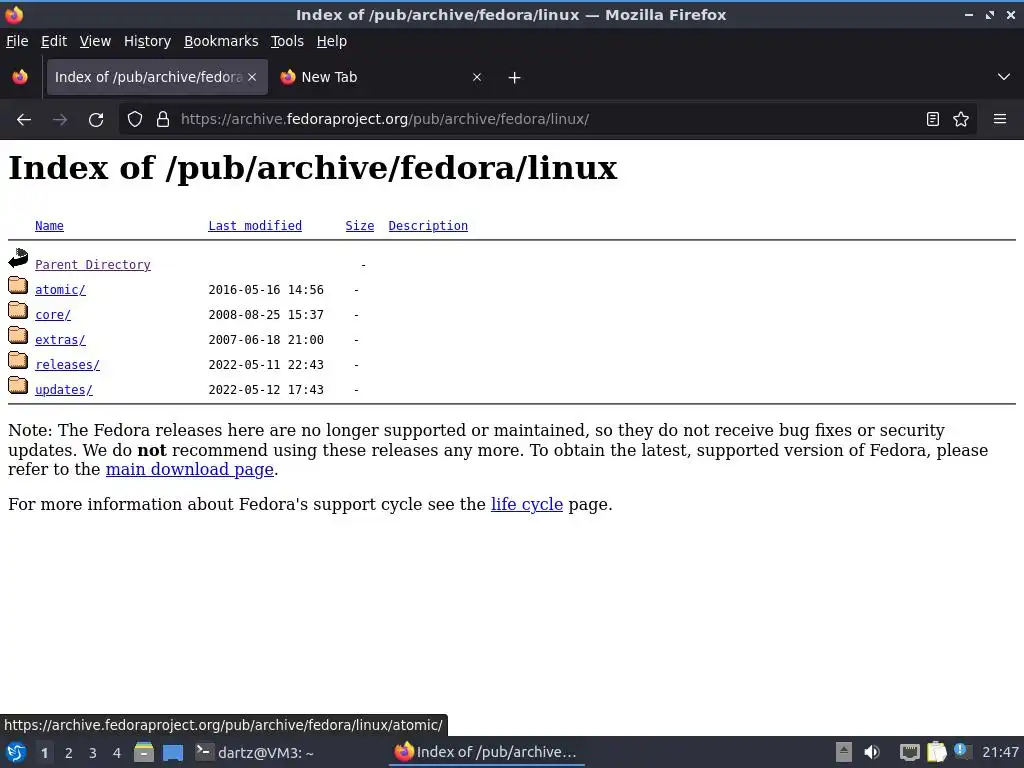
Task: Open the file manager taskbar icon
Action: 144,752
